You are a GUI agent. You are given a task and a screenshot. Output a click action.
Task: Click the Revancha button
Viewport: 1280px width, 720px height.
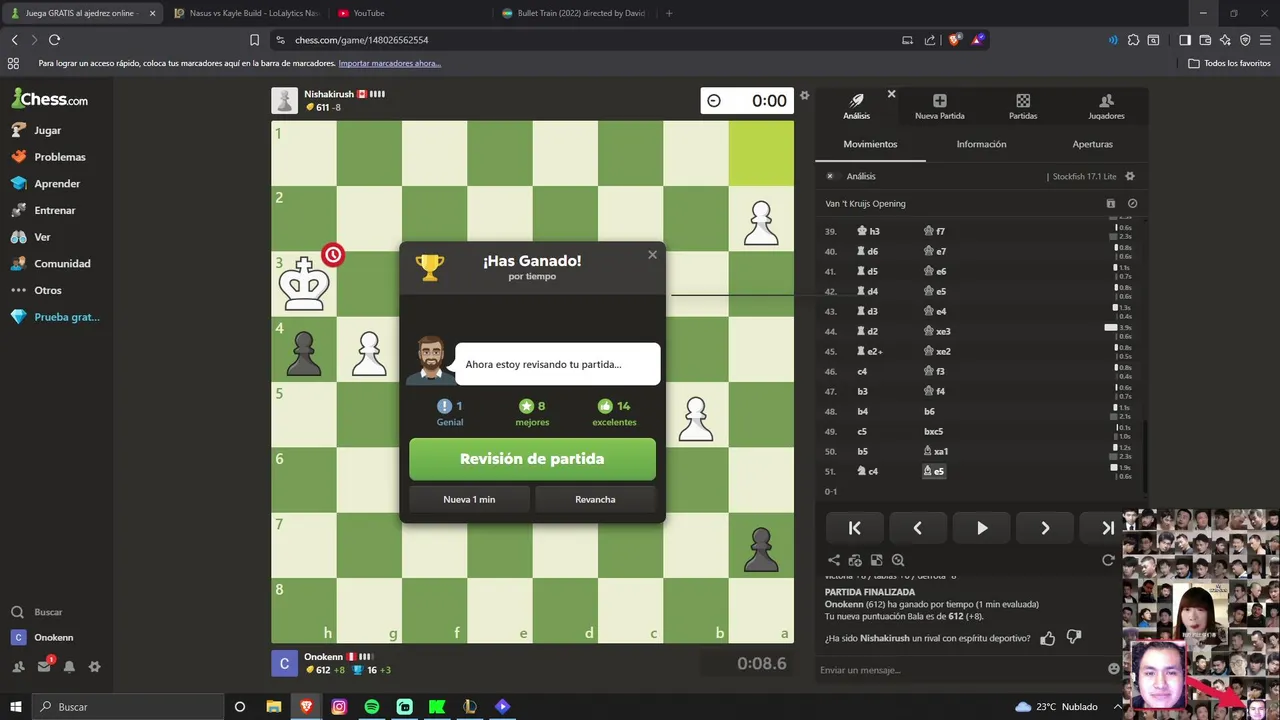pyautogui.click(x=595, y=499)
